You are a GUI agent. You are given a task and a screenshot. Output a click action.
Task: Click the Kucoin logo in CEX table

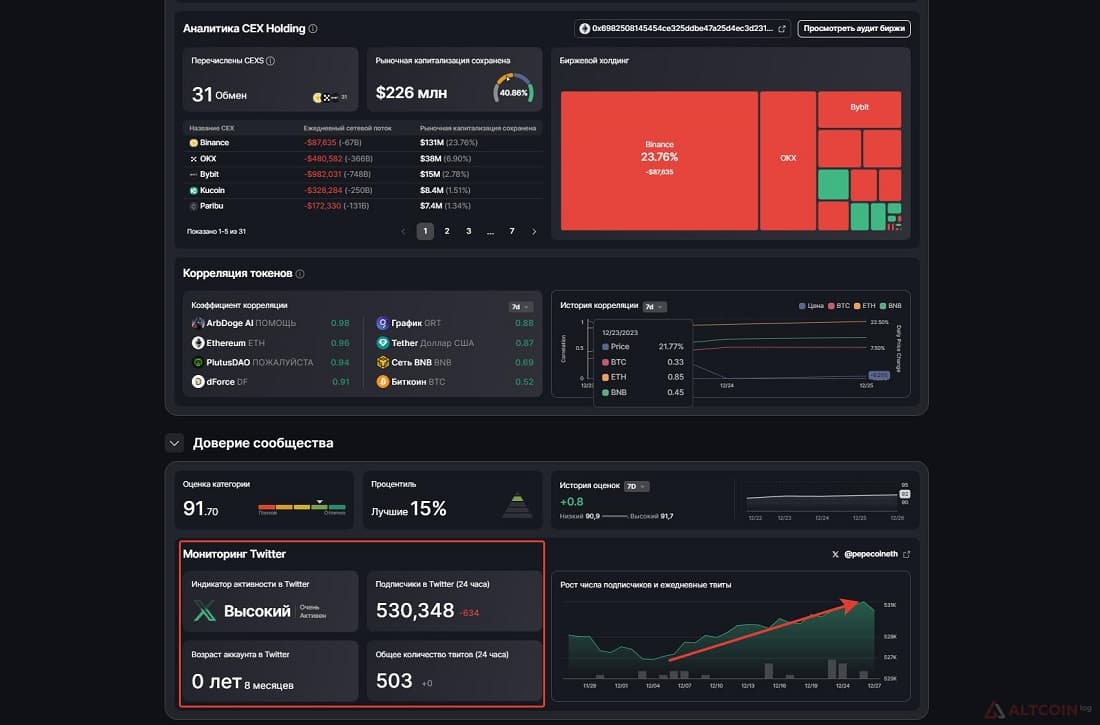194,190
